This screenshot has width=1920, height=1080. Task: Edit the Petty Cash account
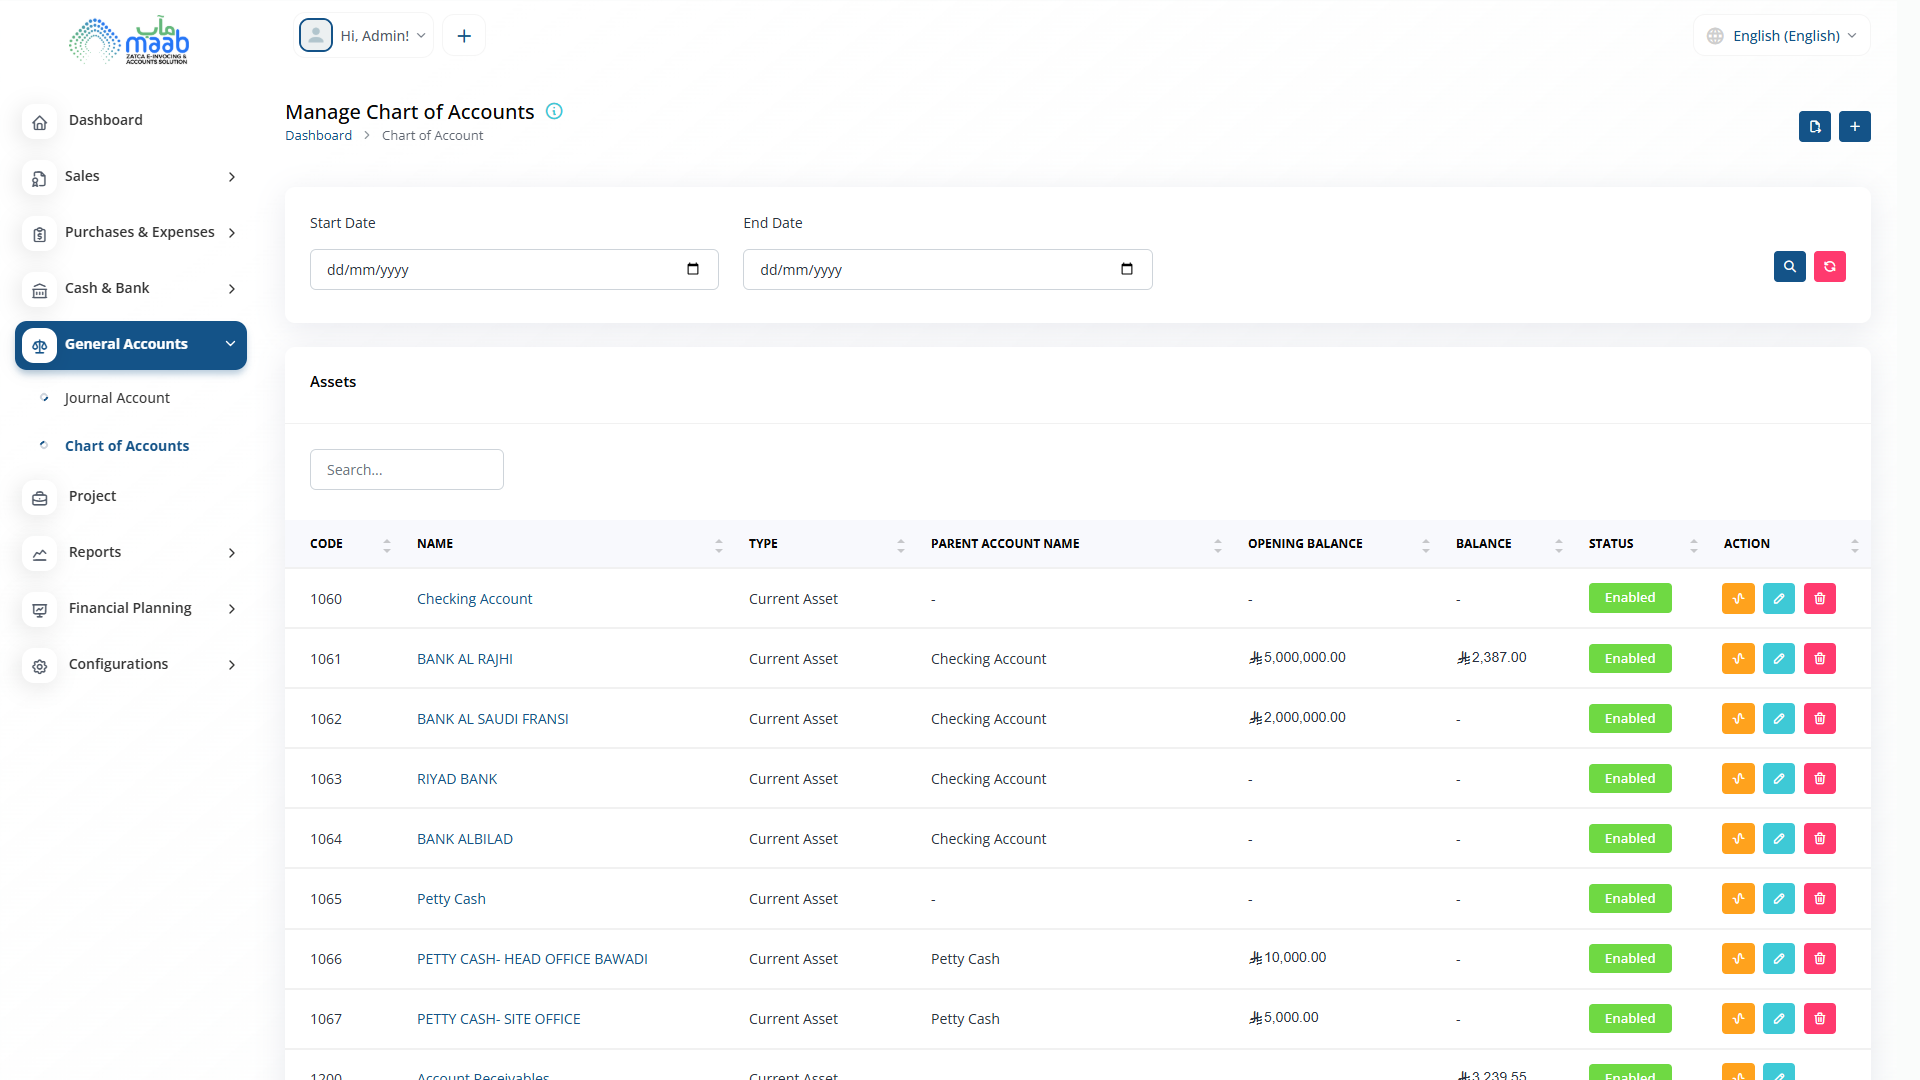coord(1779,899)
